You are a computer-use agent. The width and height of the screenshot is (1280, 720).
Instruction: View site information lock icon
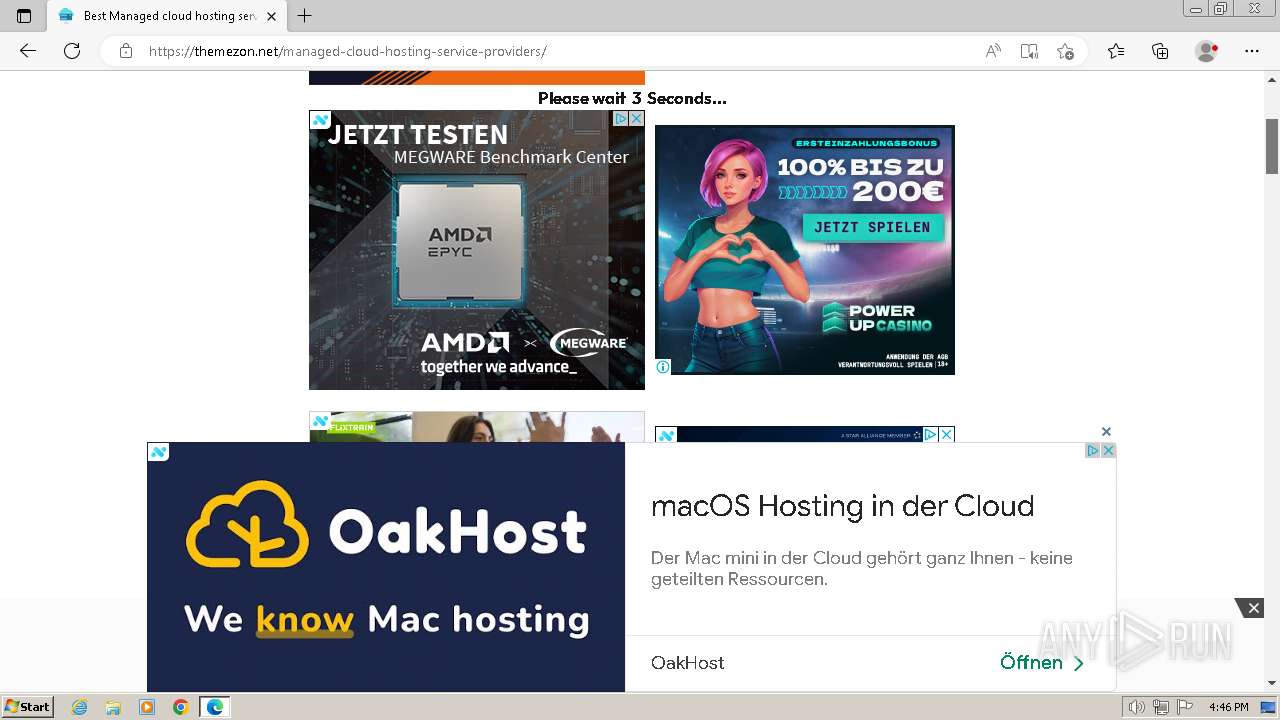[126, 51]
